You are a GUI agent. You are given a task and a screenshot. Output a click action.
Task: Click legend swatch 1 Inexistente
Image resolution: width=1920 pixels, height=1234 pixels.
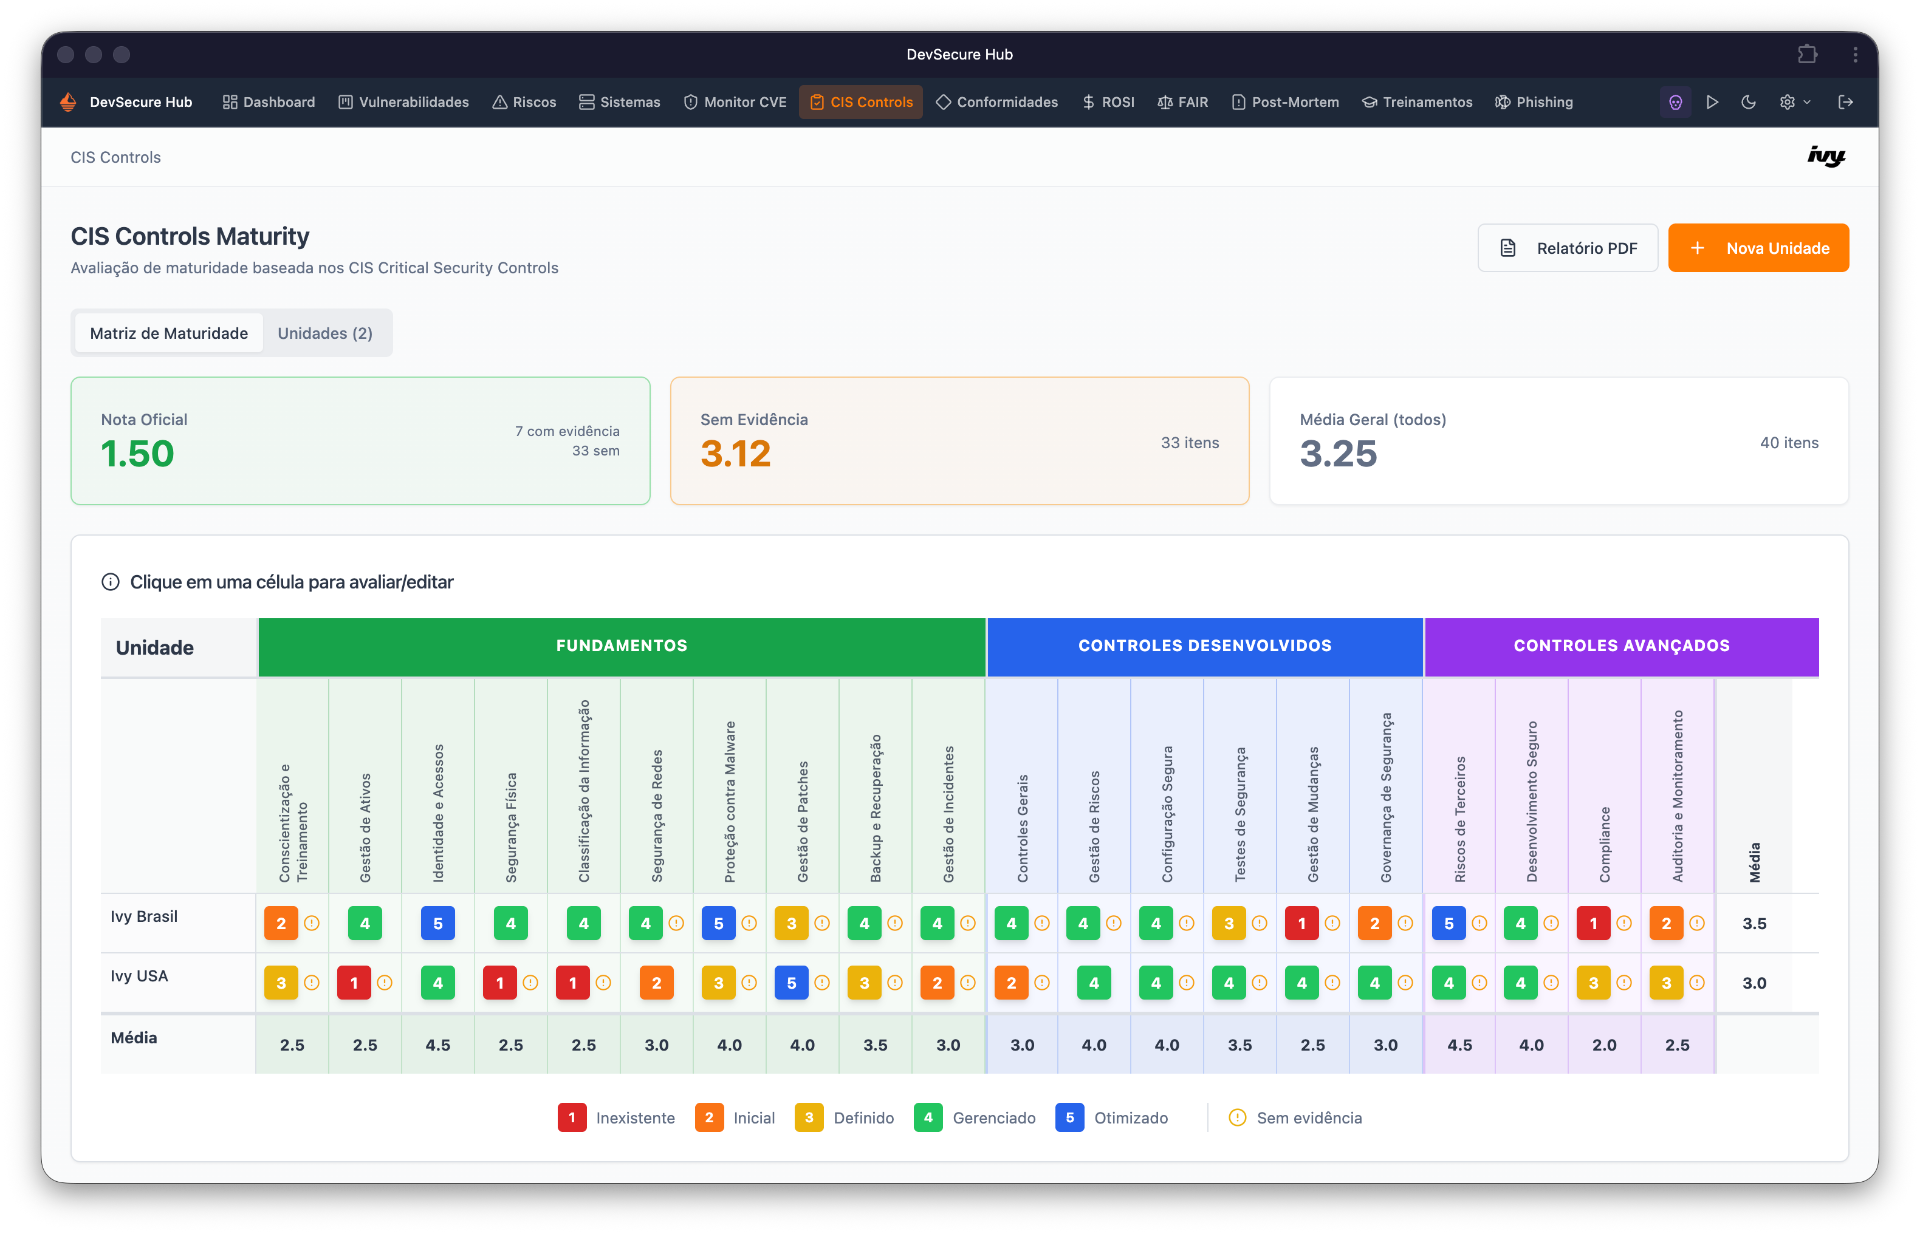(572, 1118)
